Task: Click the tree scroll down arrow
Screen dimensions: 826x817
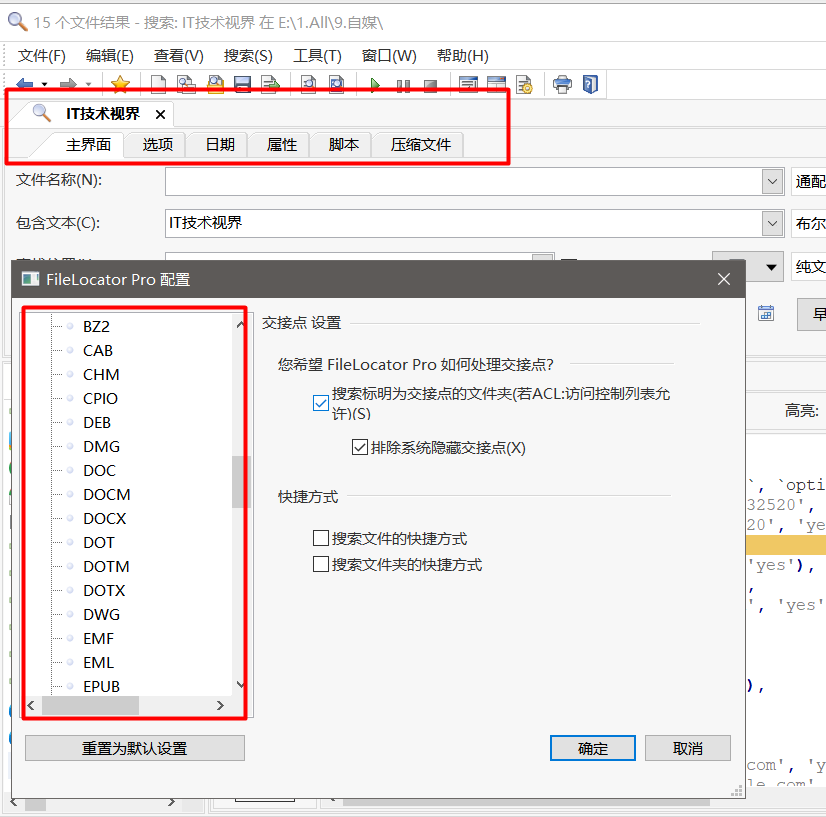Action: pos(240,685)
